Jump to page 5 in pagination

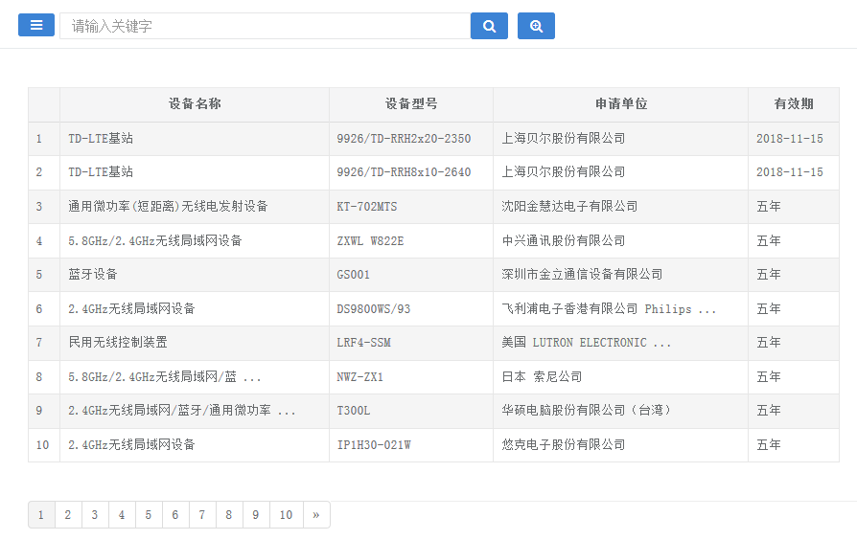pyautogui.click(x=148, y=515)
